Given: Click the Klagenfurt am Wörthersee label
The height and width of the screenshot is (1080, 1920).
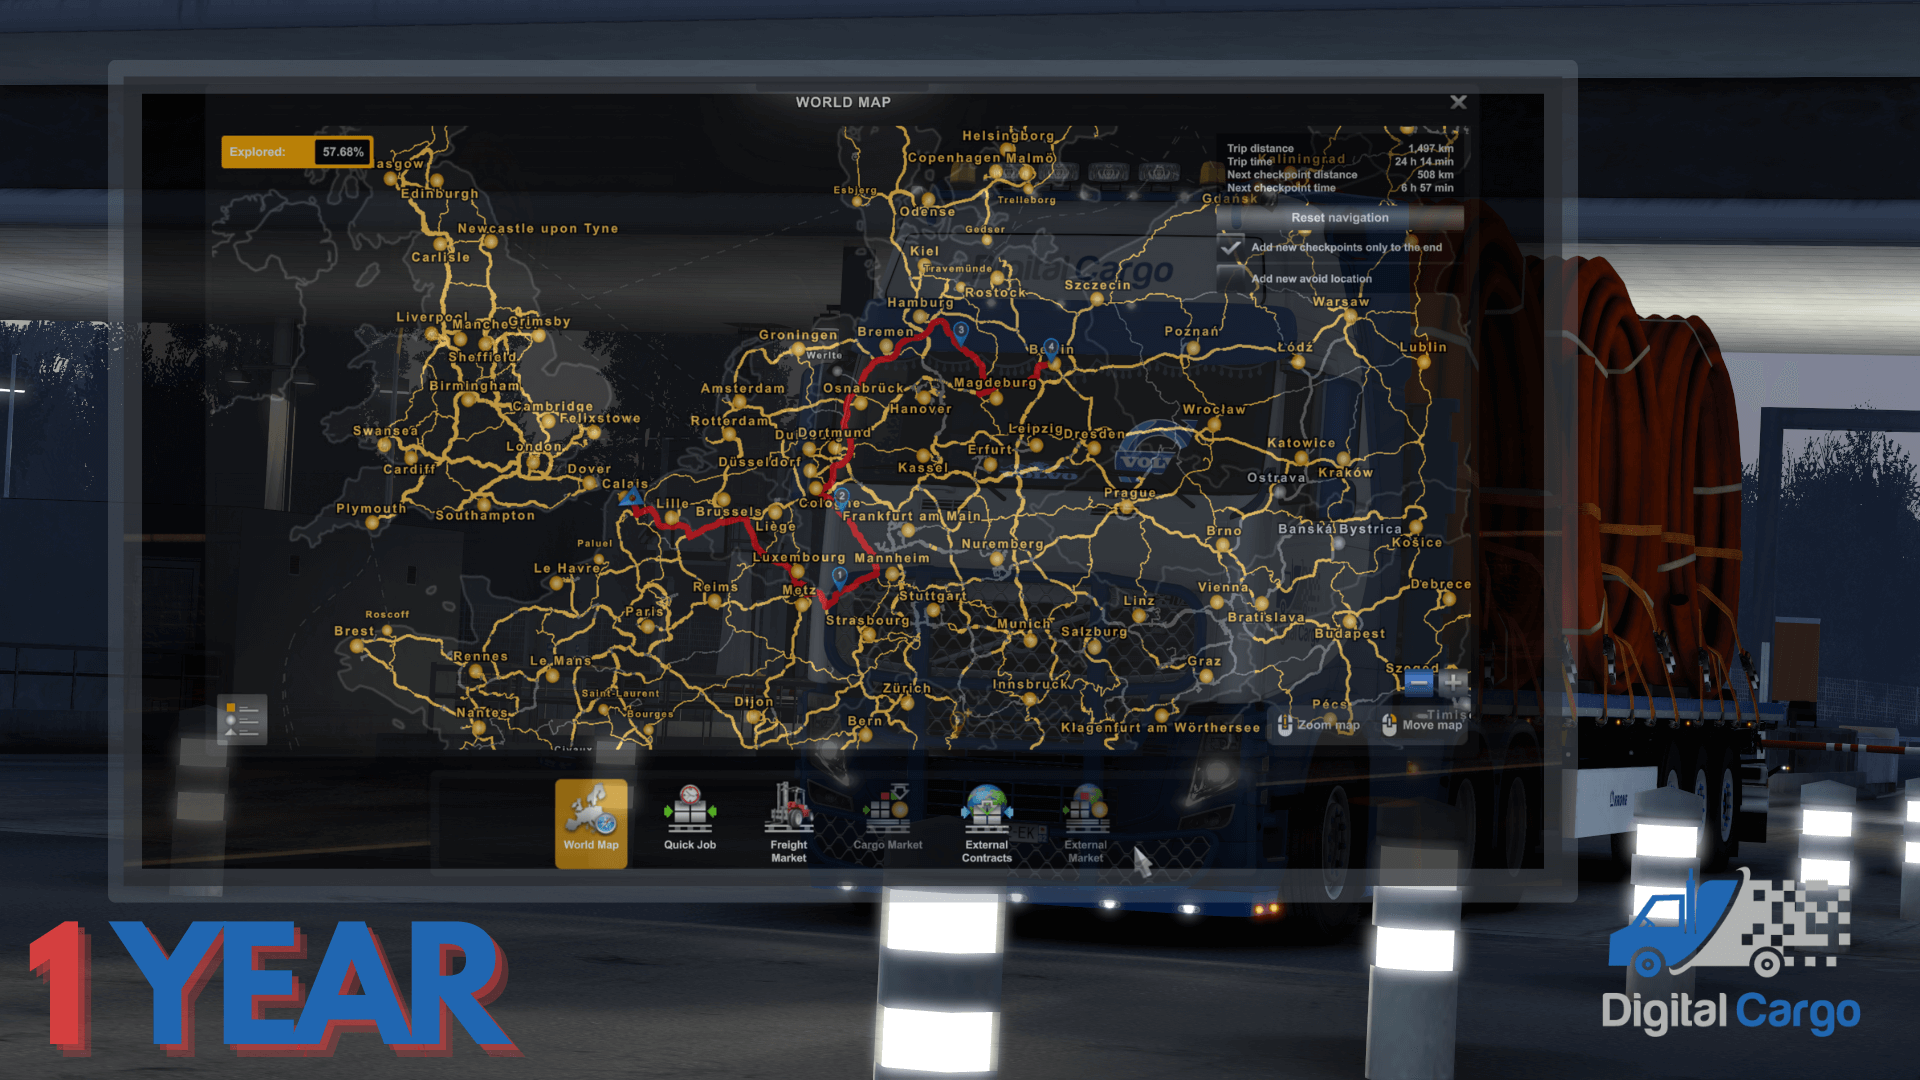Looking at the screenshot, I should click(1160, 728).
